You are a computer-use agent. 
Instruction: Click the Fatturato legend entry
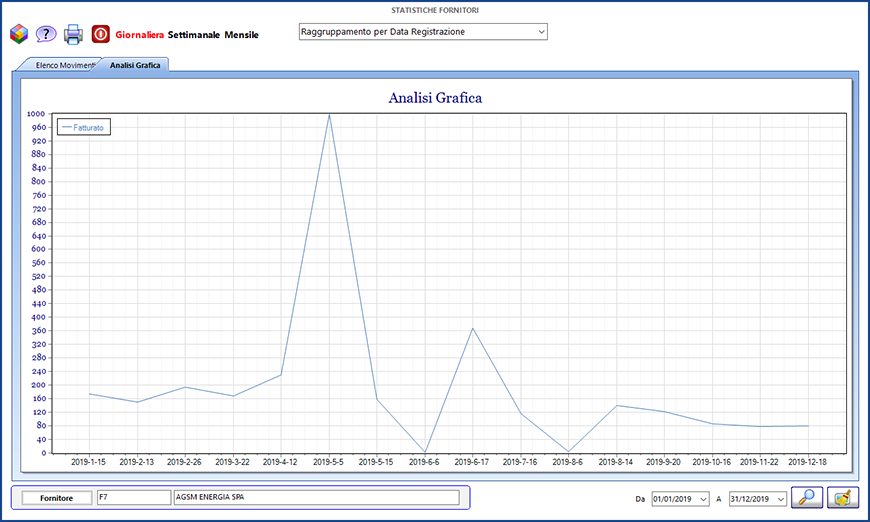(84, 127)
